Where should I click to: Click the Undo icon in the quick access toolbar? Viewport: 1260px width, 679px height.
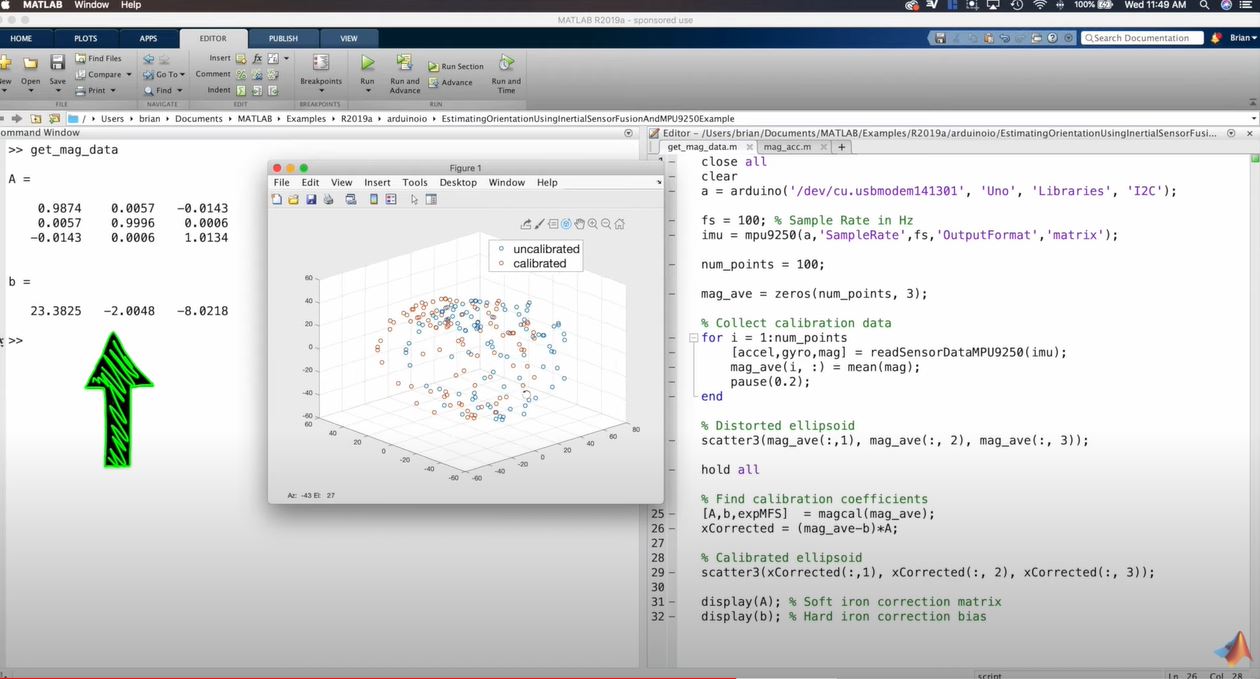(1004, 38)
